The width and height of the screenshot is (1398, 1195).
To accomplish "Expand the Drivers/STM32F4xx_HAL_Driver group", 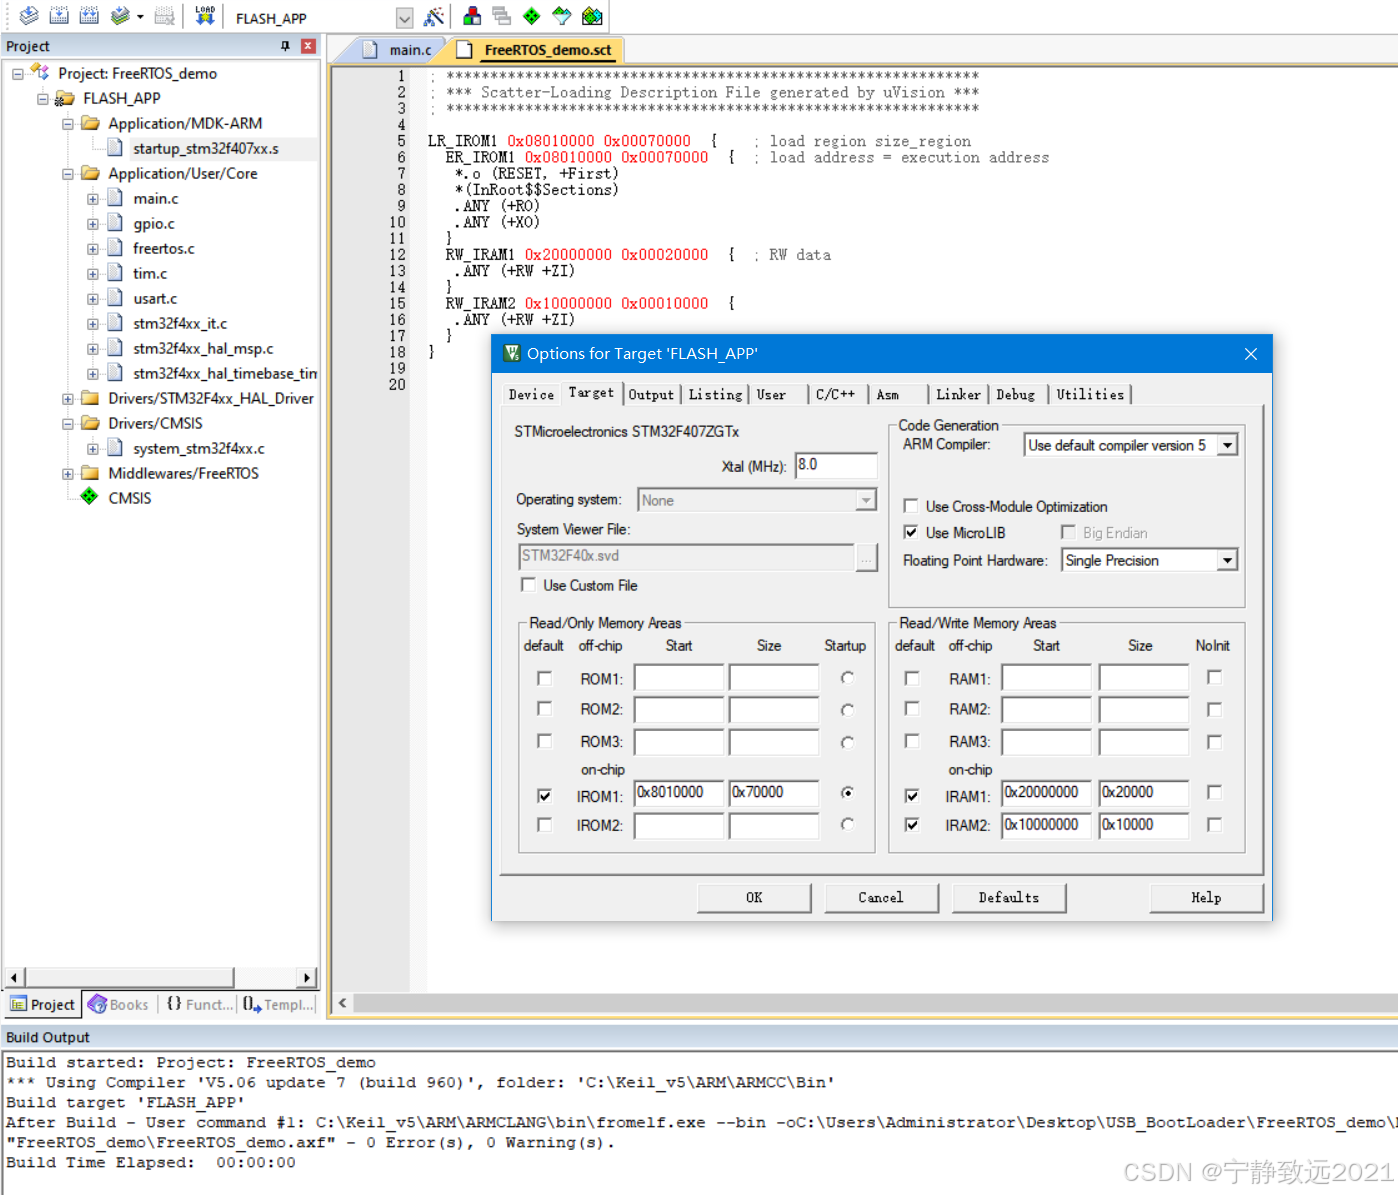I will point(68,399).
